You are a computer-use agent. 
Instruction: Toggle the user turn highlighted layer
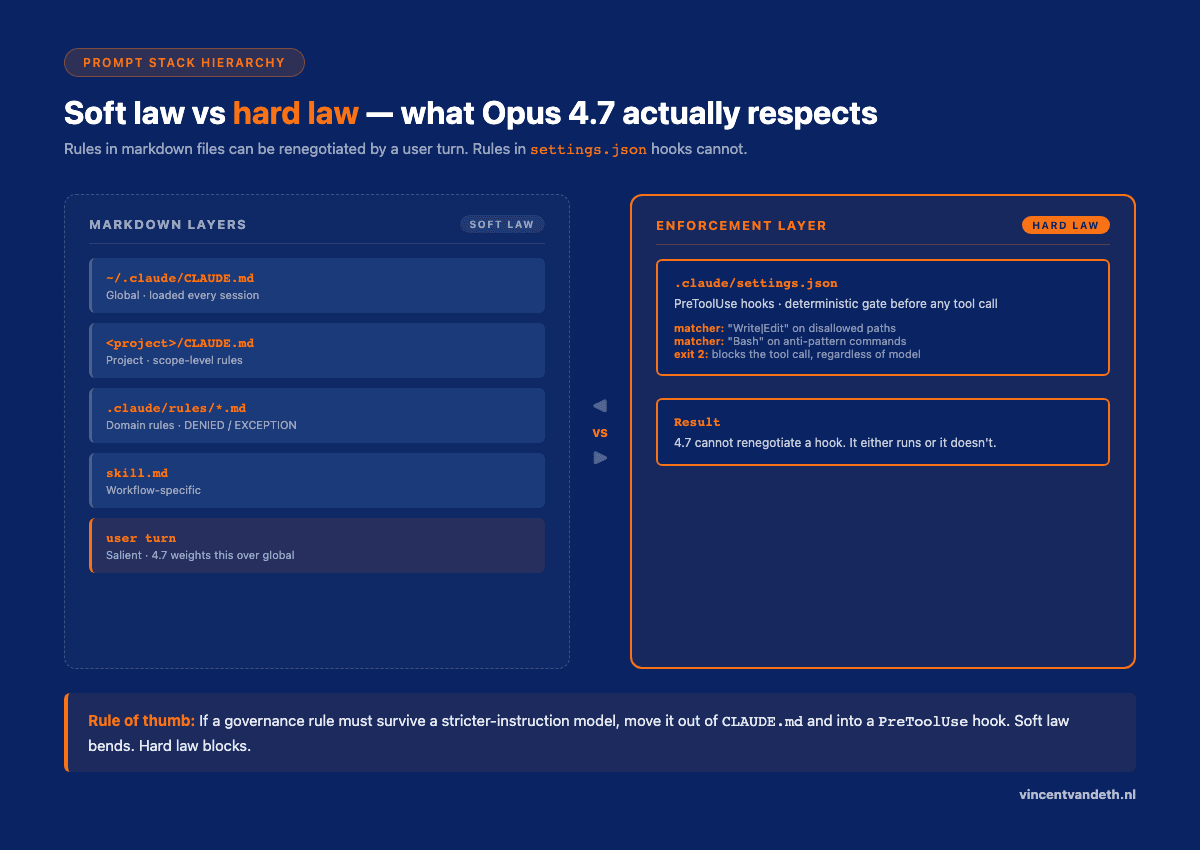[317, 545]
